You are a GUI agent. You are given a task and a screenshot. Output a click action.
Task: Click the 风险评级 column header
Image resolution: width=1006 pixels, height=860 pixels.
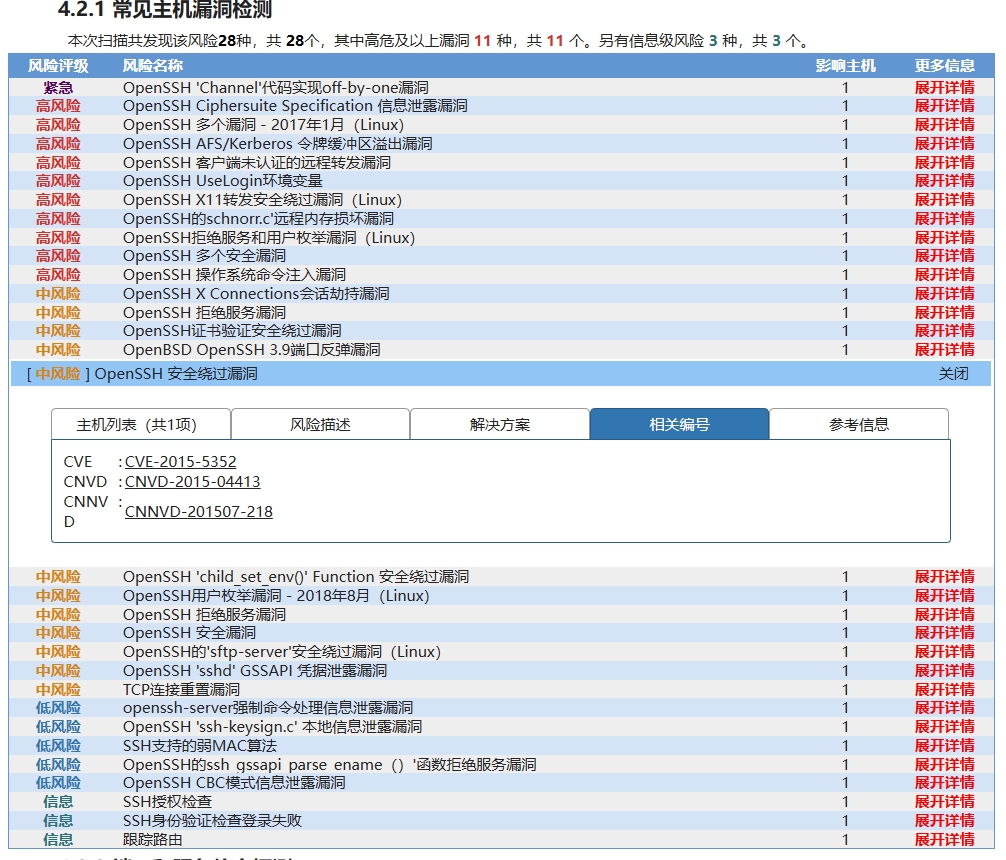58,65
